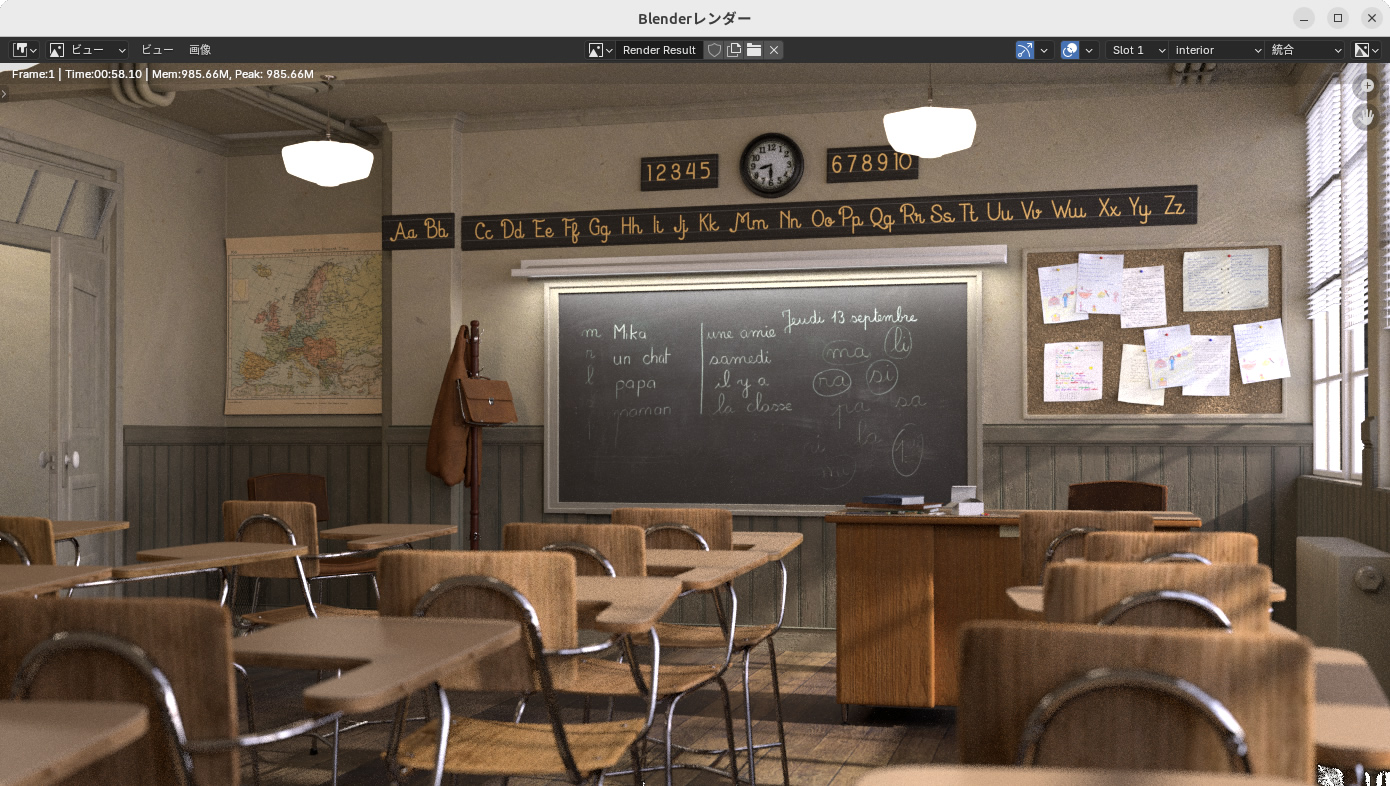The image size is (1390, 786).
Task: Unlink Render Result image with X
Action: (774, 50)
